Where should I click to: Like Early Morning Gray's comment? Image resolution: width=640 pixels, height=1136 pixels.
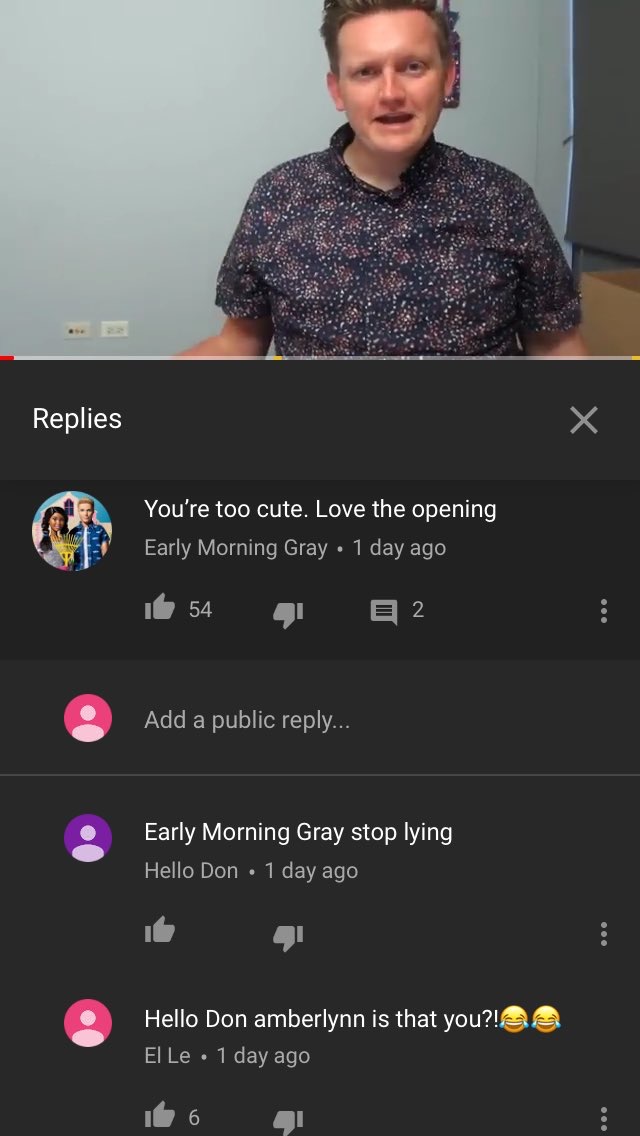pos(160,608)
